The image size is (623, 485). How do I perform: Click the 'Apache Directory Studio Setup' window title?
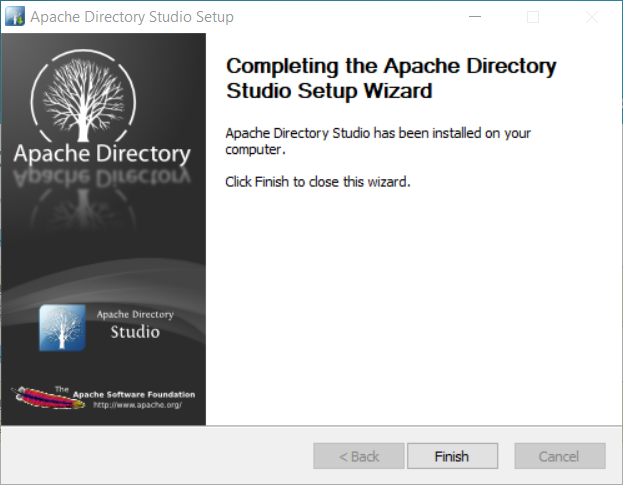pyautogui.click(x=132, y=17)
